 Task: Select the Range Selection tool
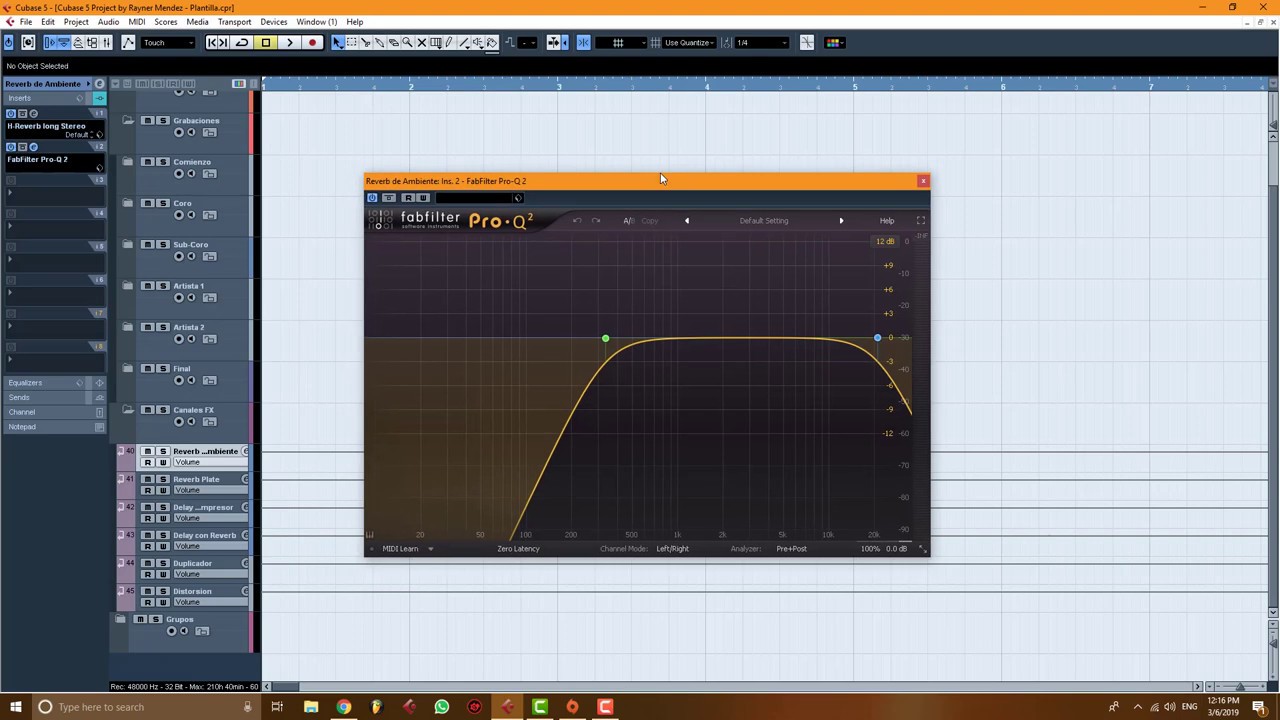pos(352,42)
